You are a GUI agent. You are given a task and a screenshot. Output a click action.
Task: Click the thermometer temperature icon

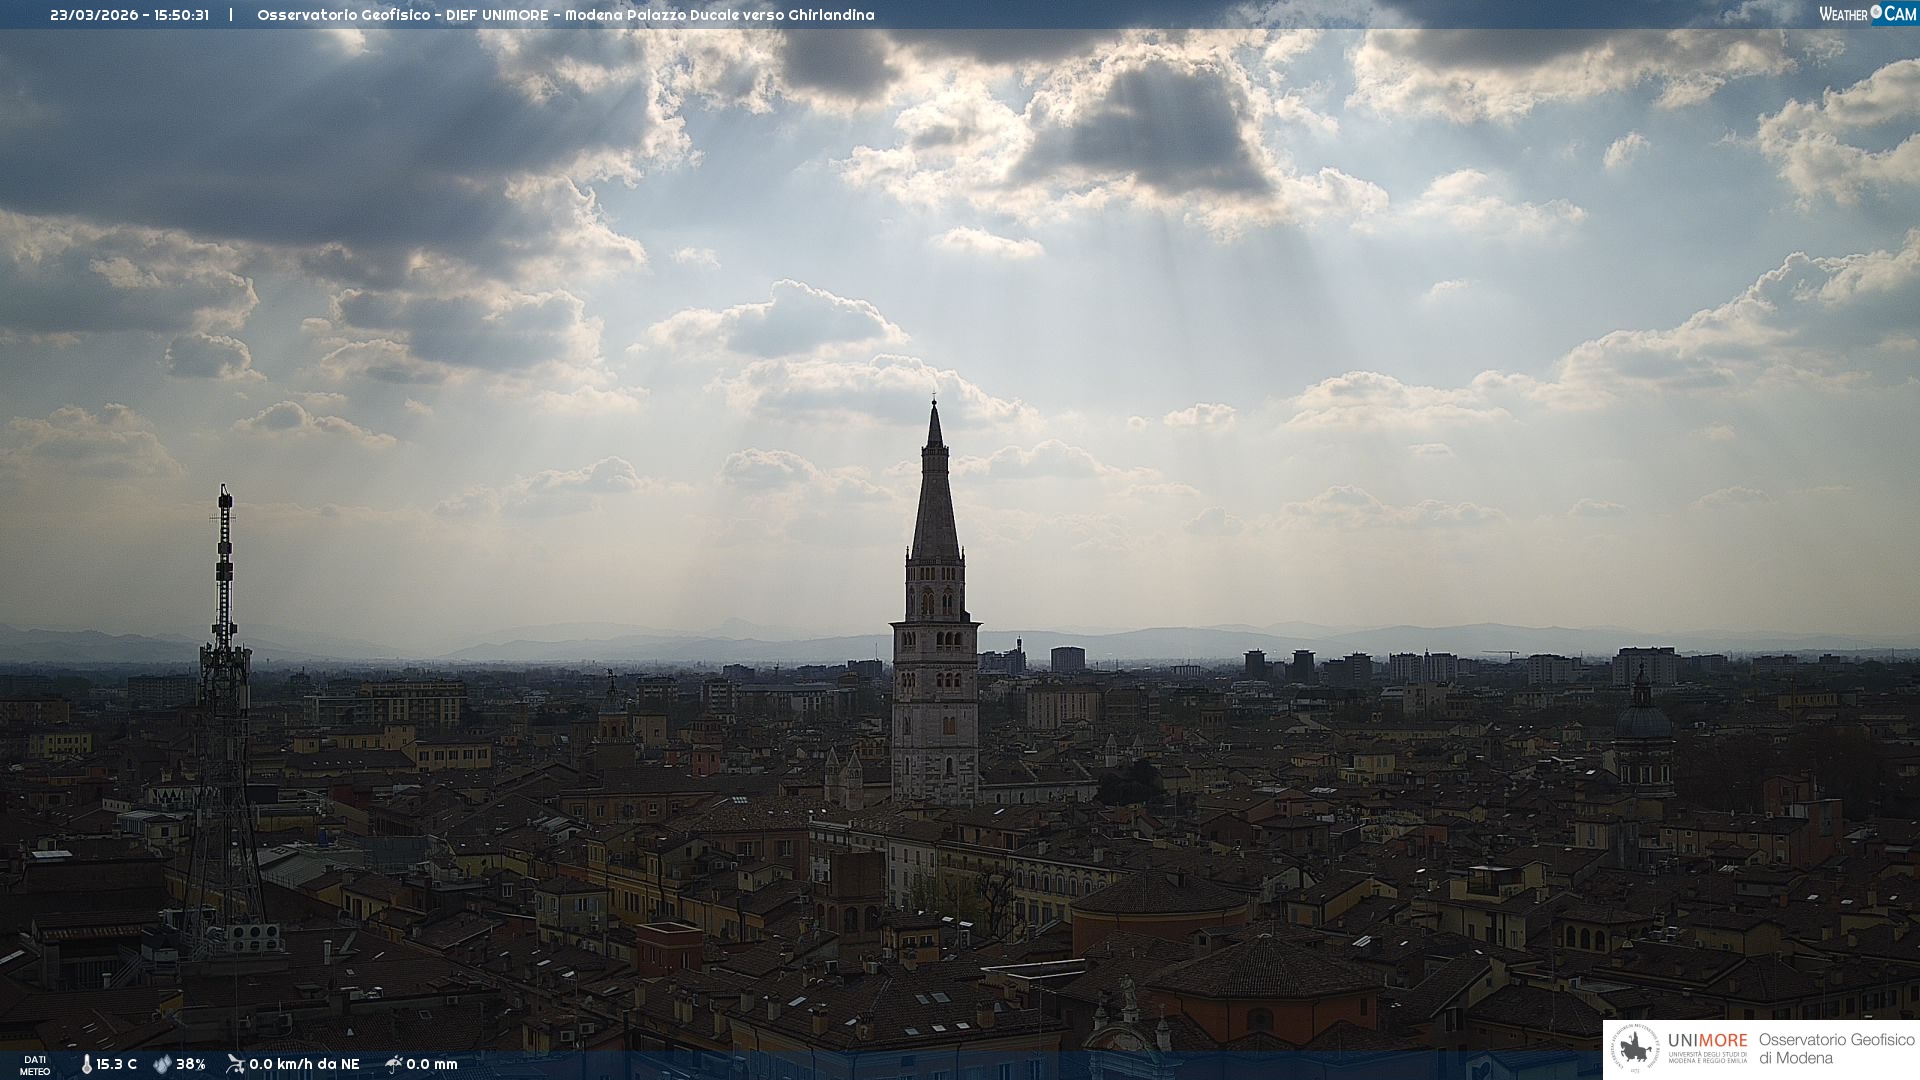(x=86, y=1064)
